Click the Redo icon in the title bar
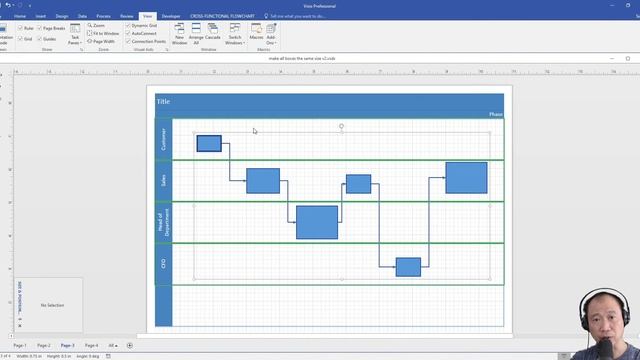Viewport: 640px width, 360px height. pos(20,5)
